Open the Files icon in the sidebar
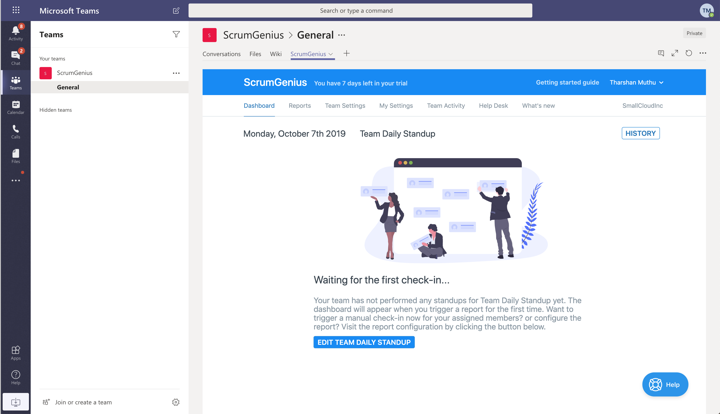This screenshot has height=414, width=720. pyautogui.click(x=16, y=156)
